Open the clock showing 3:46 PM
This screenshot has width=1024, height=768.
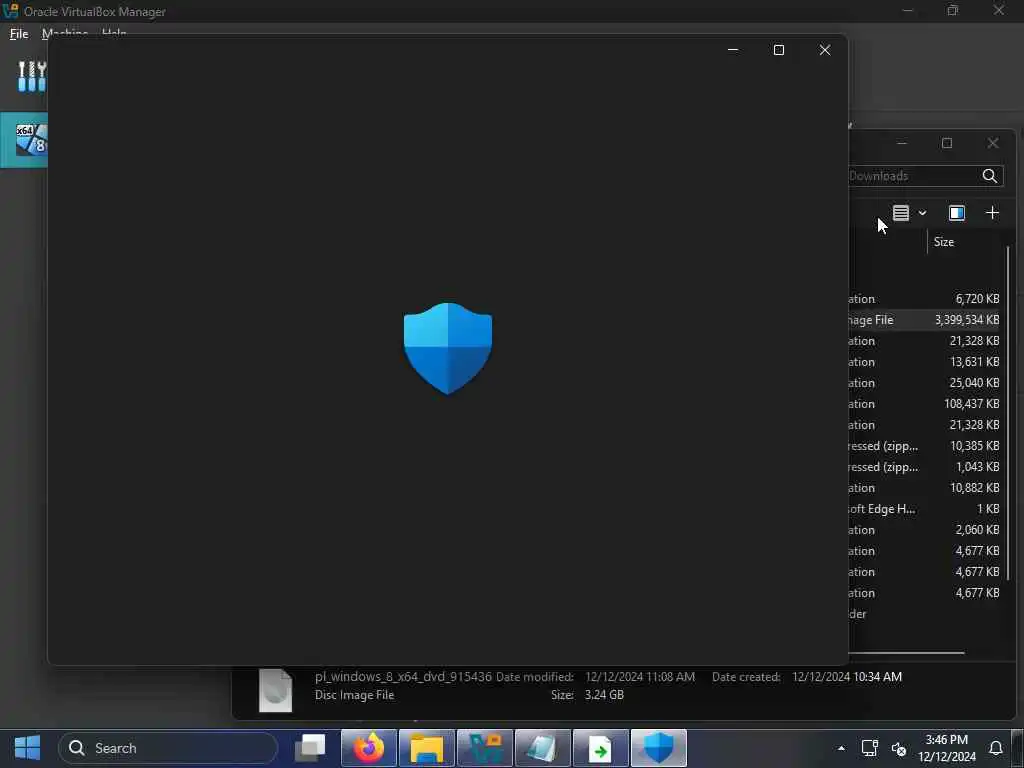click(946, 748)
